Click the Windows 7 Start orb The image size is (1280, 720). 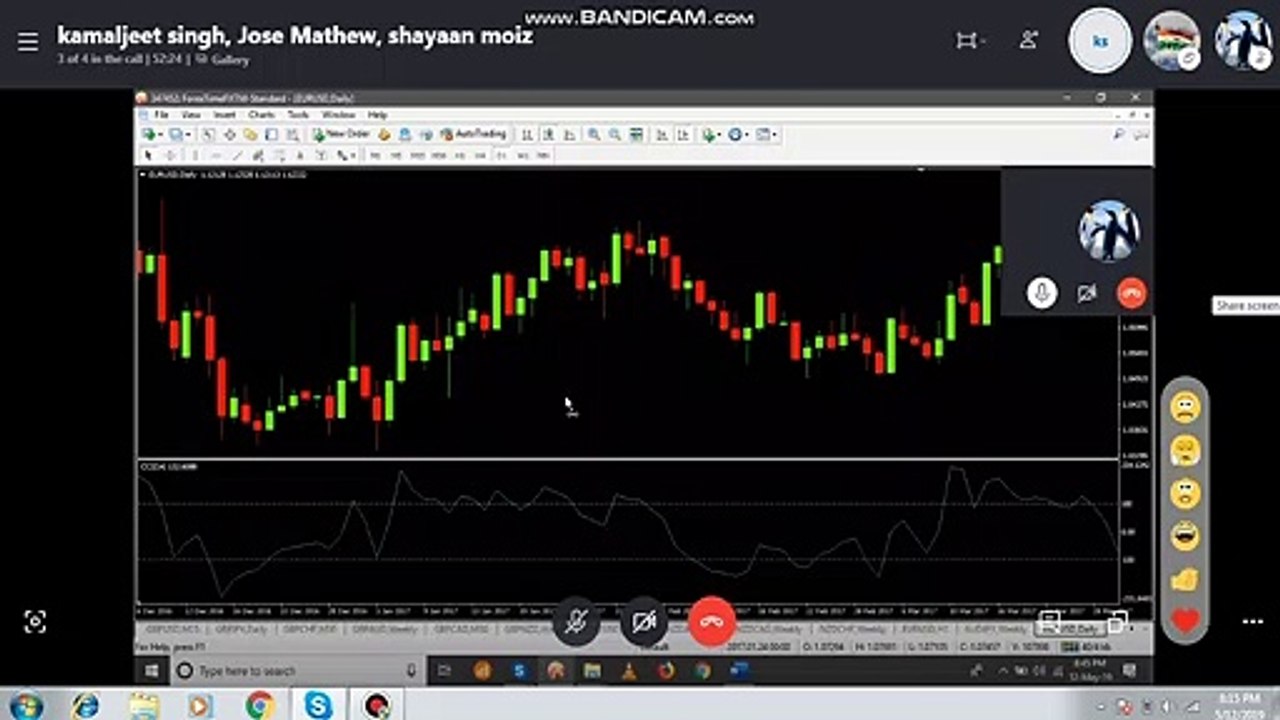point(25,705)
